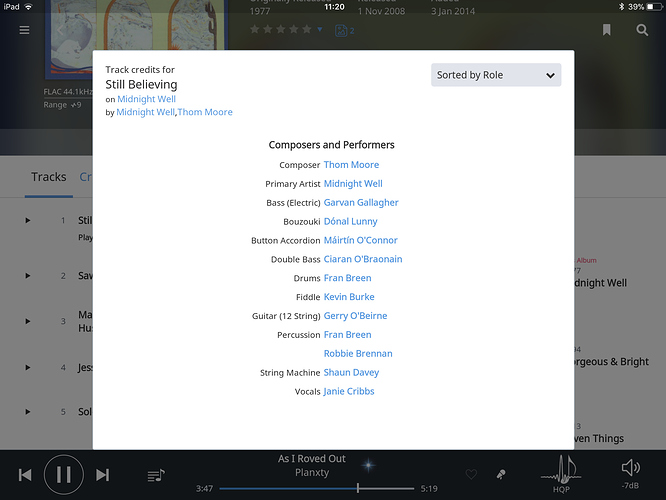Tap the Wi-Fi status icon
This screenshot has width=666, height=500.
coord(28,7)
